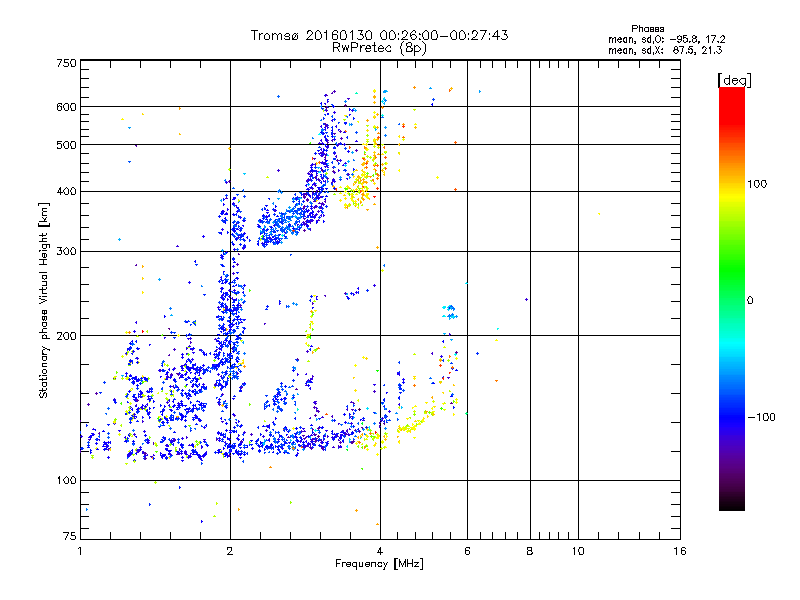This screenshot has width=800, height=600.
Task: Click the colorbar tick label '100'
Action: pos(757,184)
